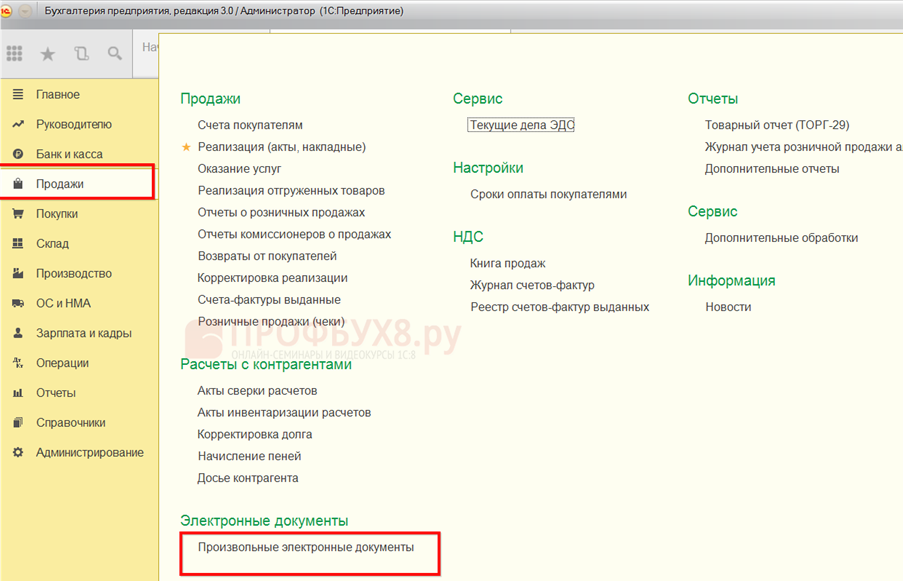Open Сроки оплаты покупателями
Image resolution: width=903 pixels, height=581 pixels.
point(548,194)
